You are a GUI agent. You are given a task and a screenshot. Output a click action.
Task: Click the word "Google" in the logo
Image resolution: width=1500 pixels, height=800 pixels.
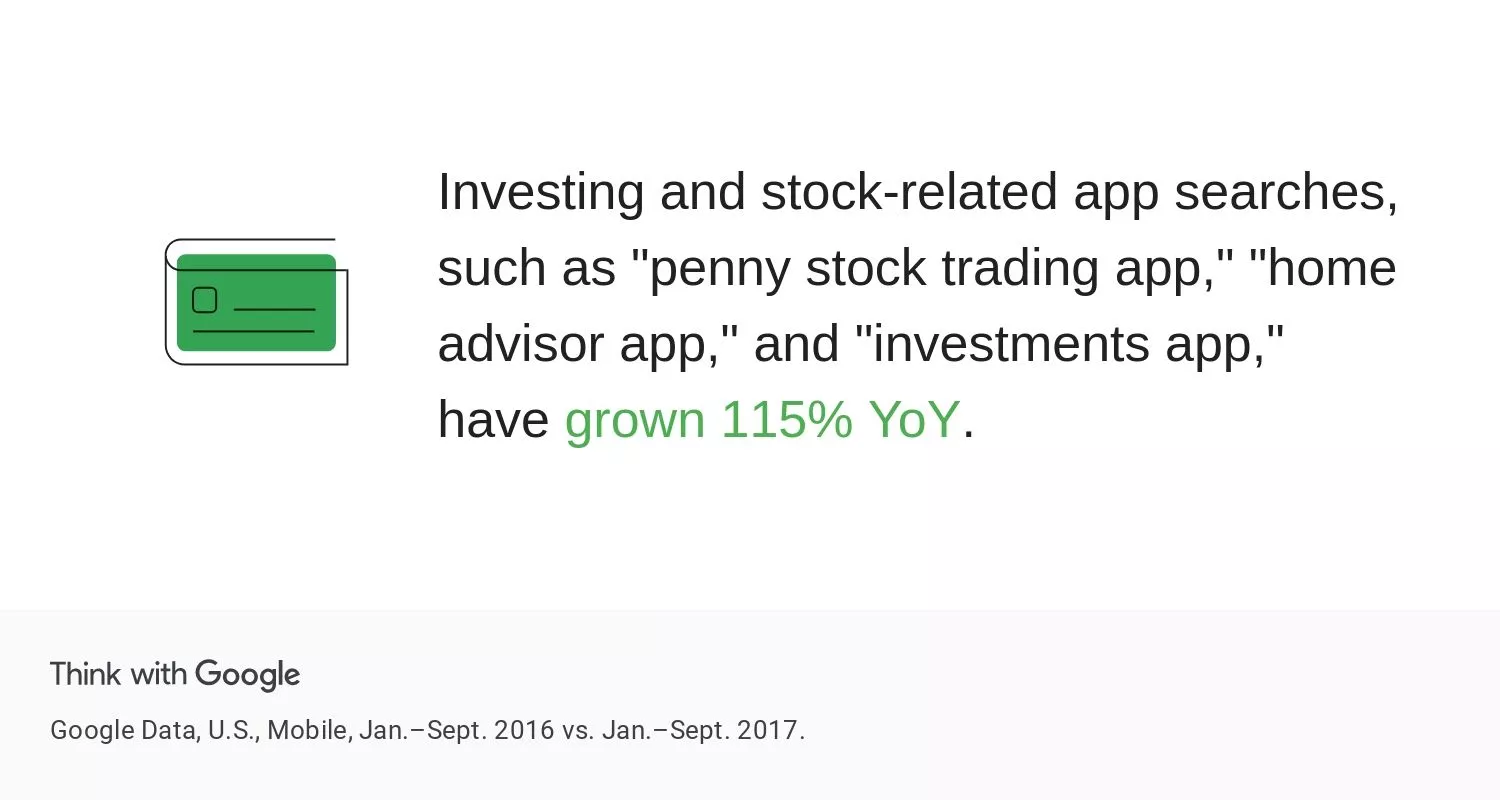248,675
